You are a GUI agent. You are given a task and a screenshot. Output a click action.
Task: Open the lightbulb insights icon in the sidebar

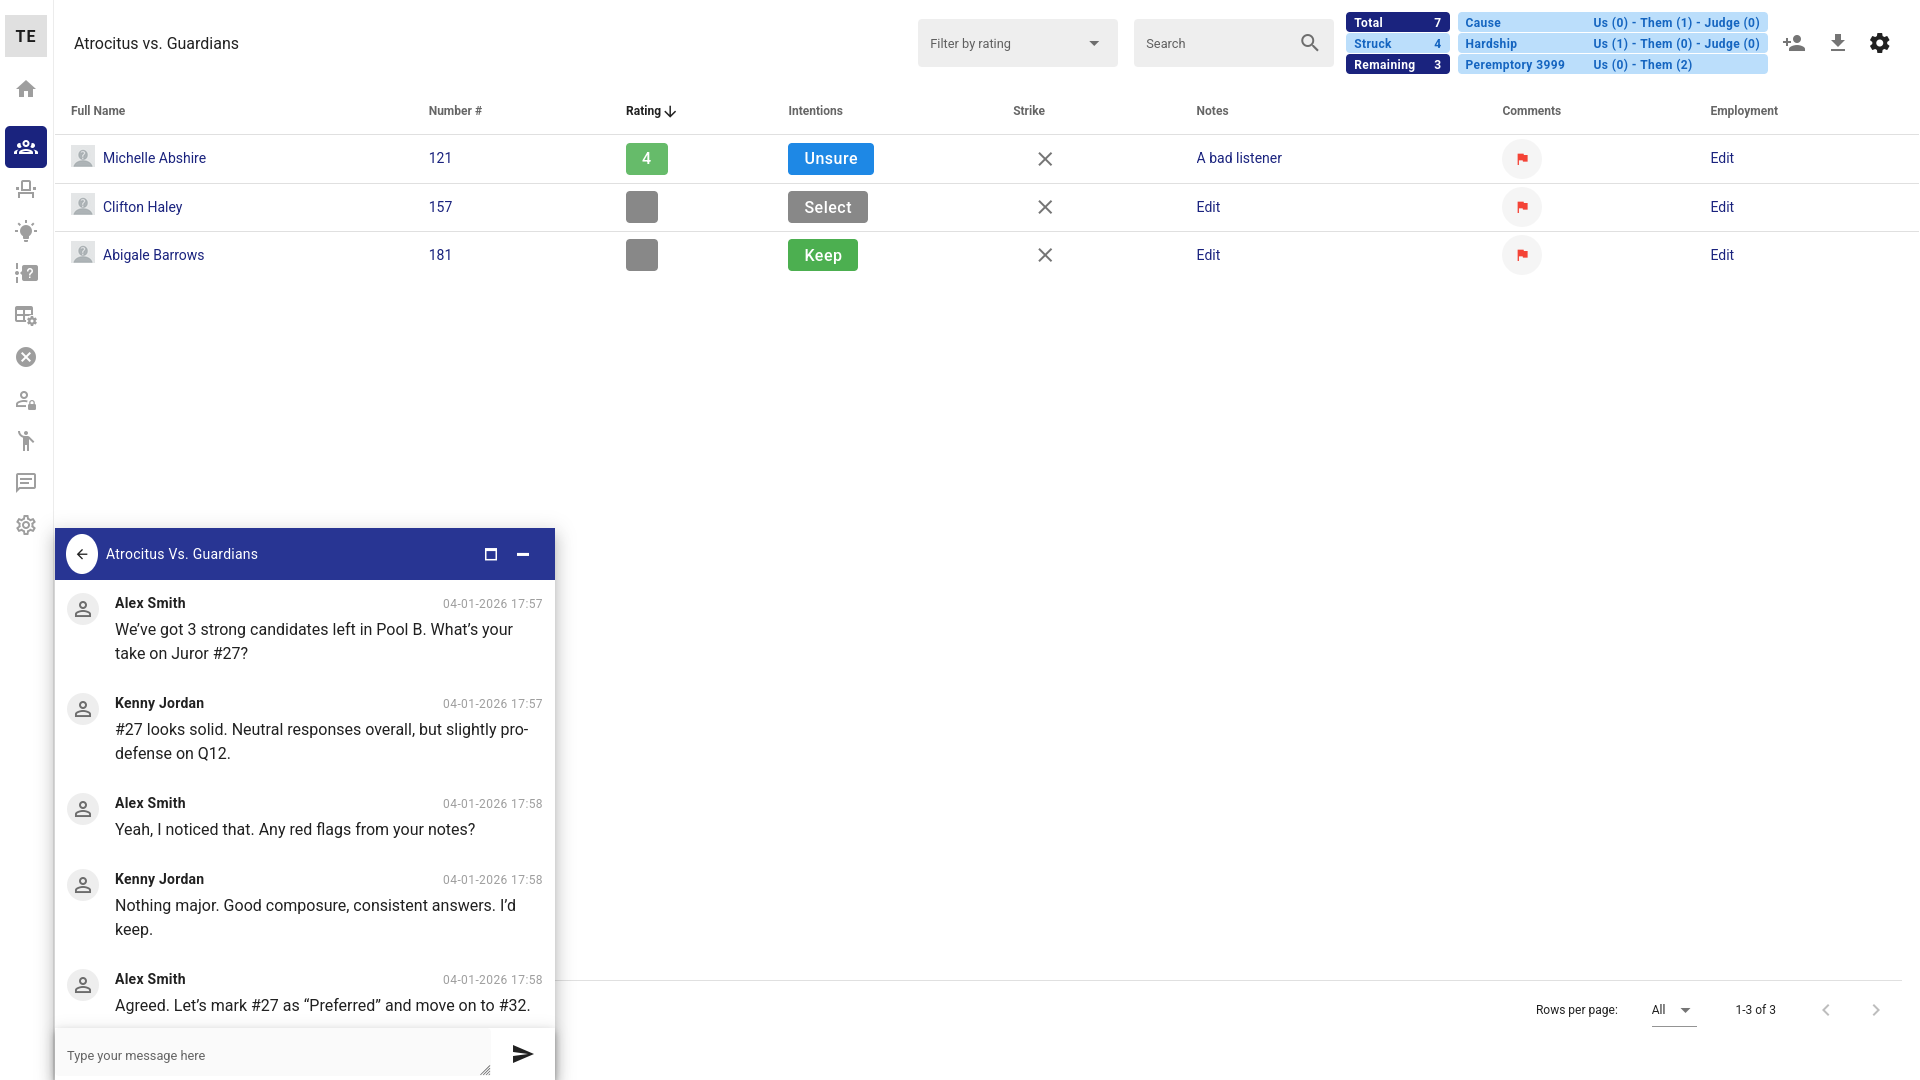click(x=26, y=231)
